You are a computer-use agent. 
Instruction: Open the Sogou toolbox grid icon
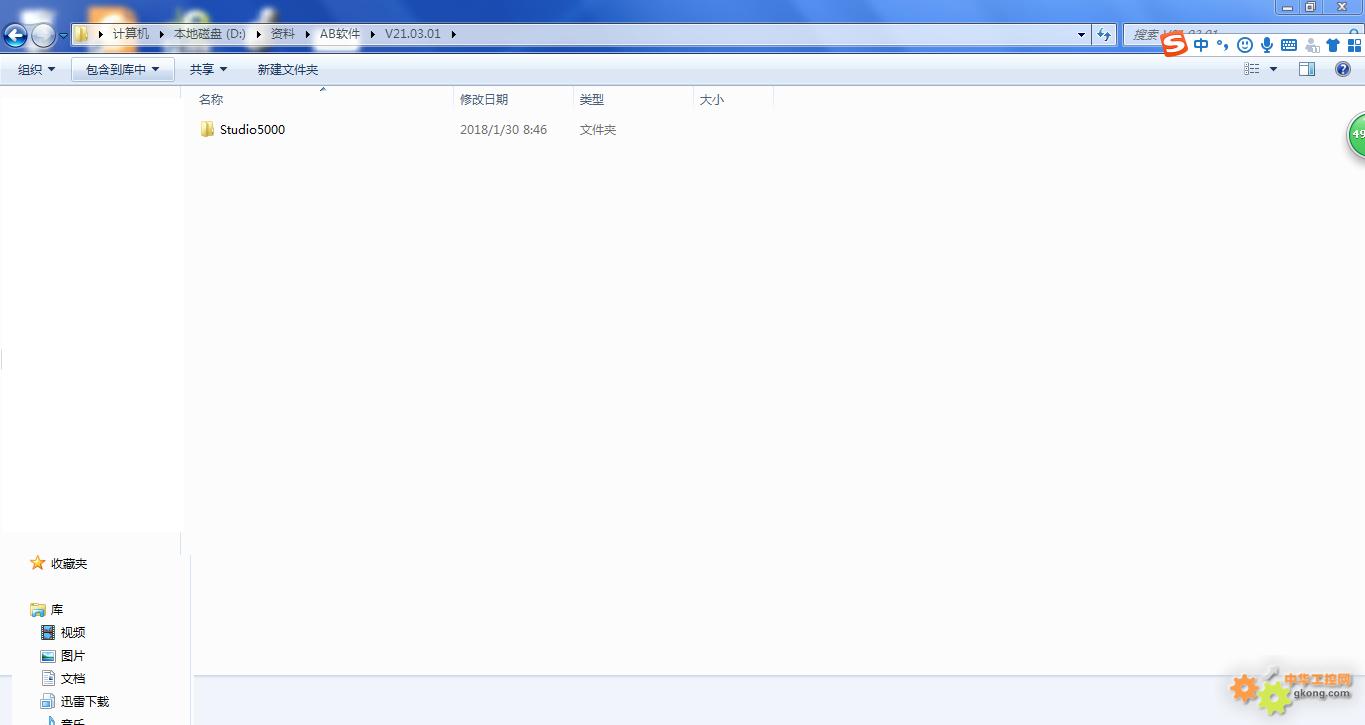pyautogui.click(x=1354, y=45)
